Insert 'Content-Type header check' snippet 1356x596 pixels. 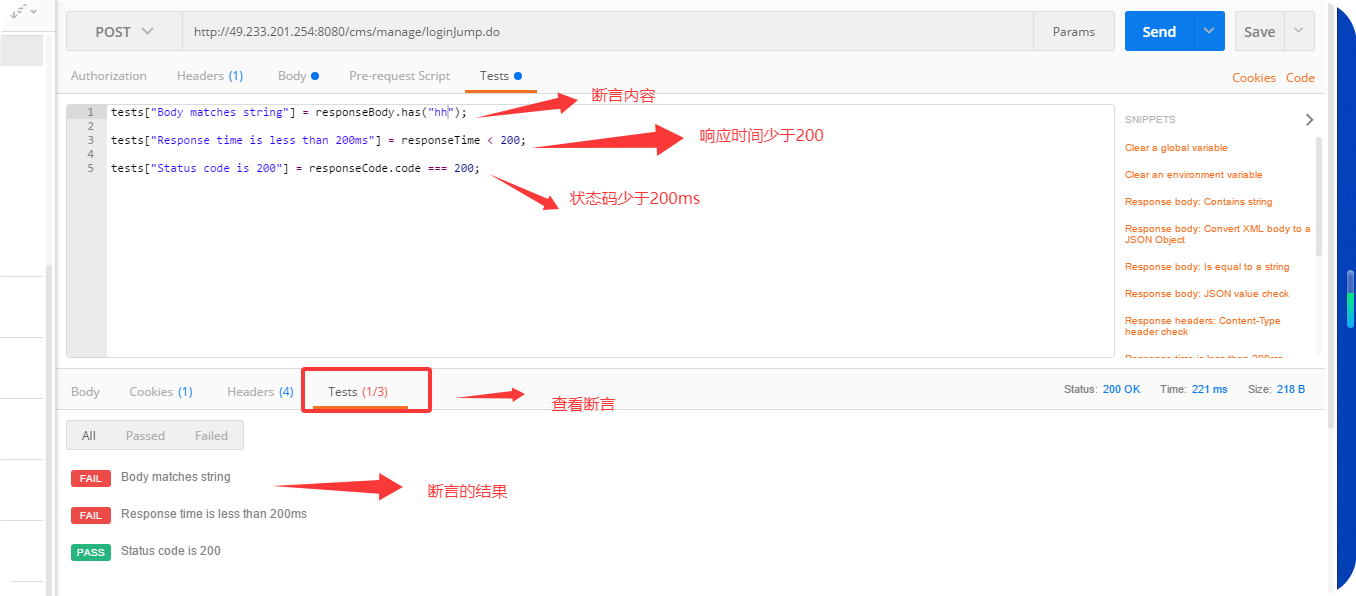(x=1202, y=326)
